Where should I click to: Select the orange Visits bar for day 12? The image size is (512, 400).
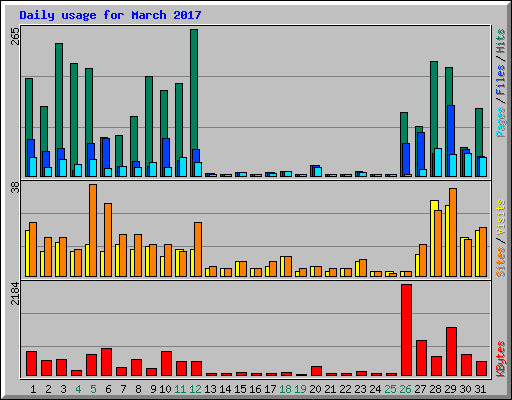pos(198,249)
